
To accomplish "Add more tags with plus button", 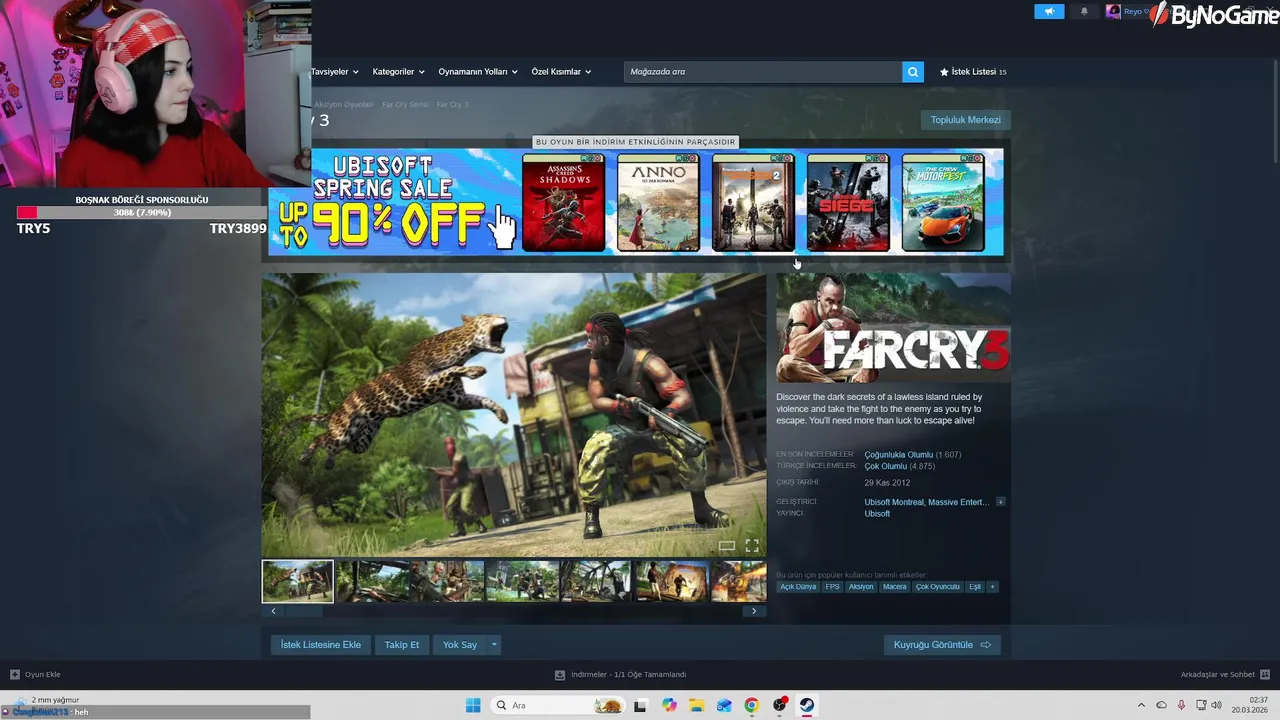I will (x=992, y=587).
